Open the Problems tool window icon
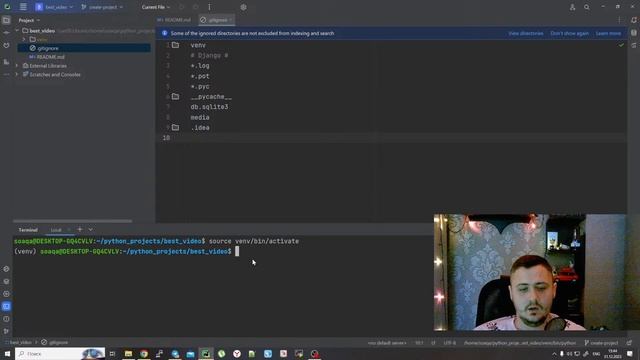 (6, 319)
